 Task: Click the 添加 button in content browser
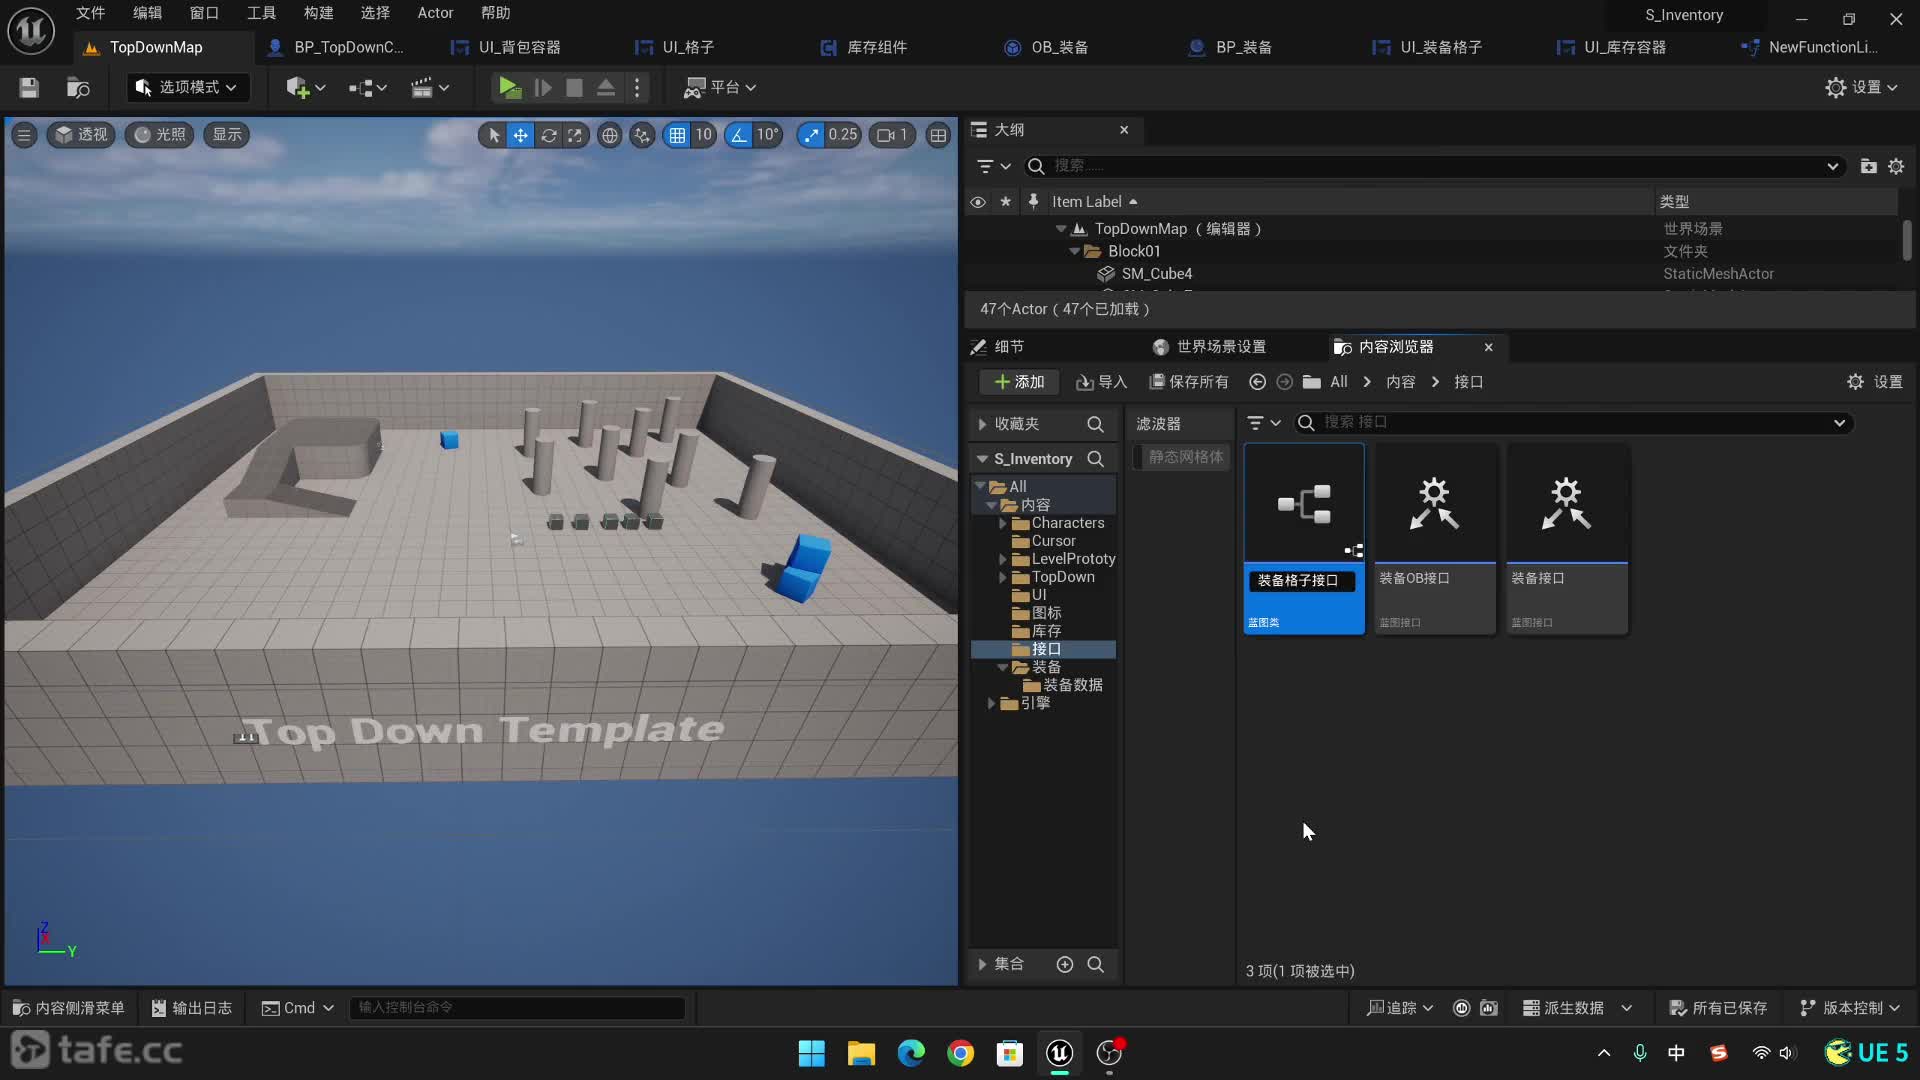1019,381
